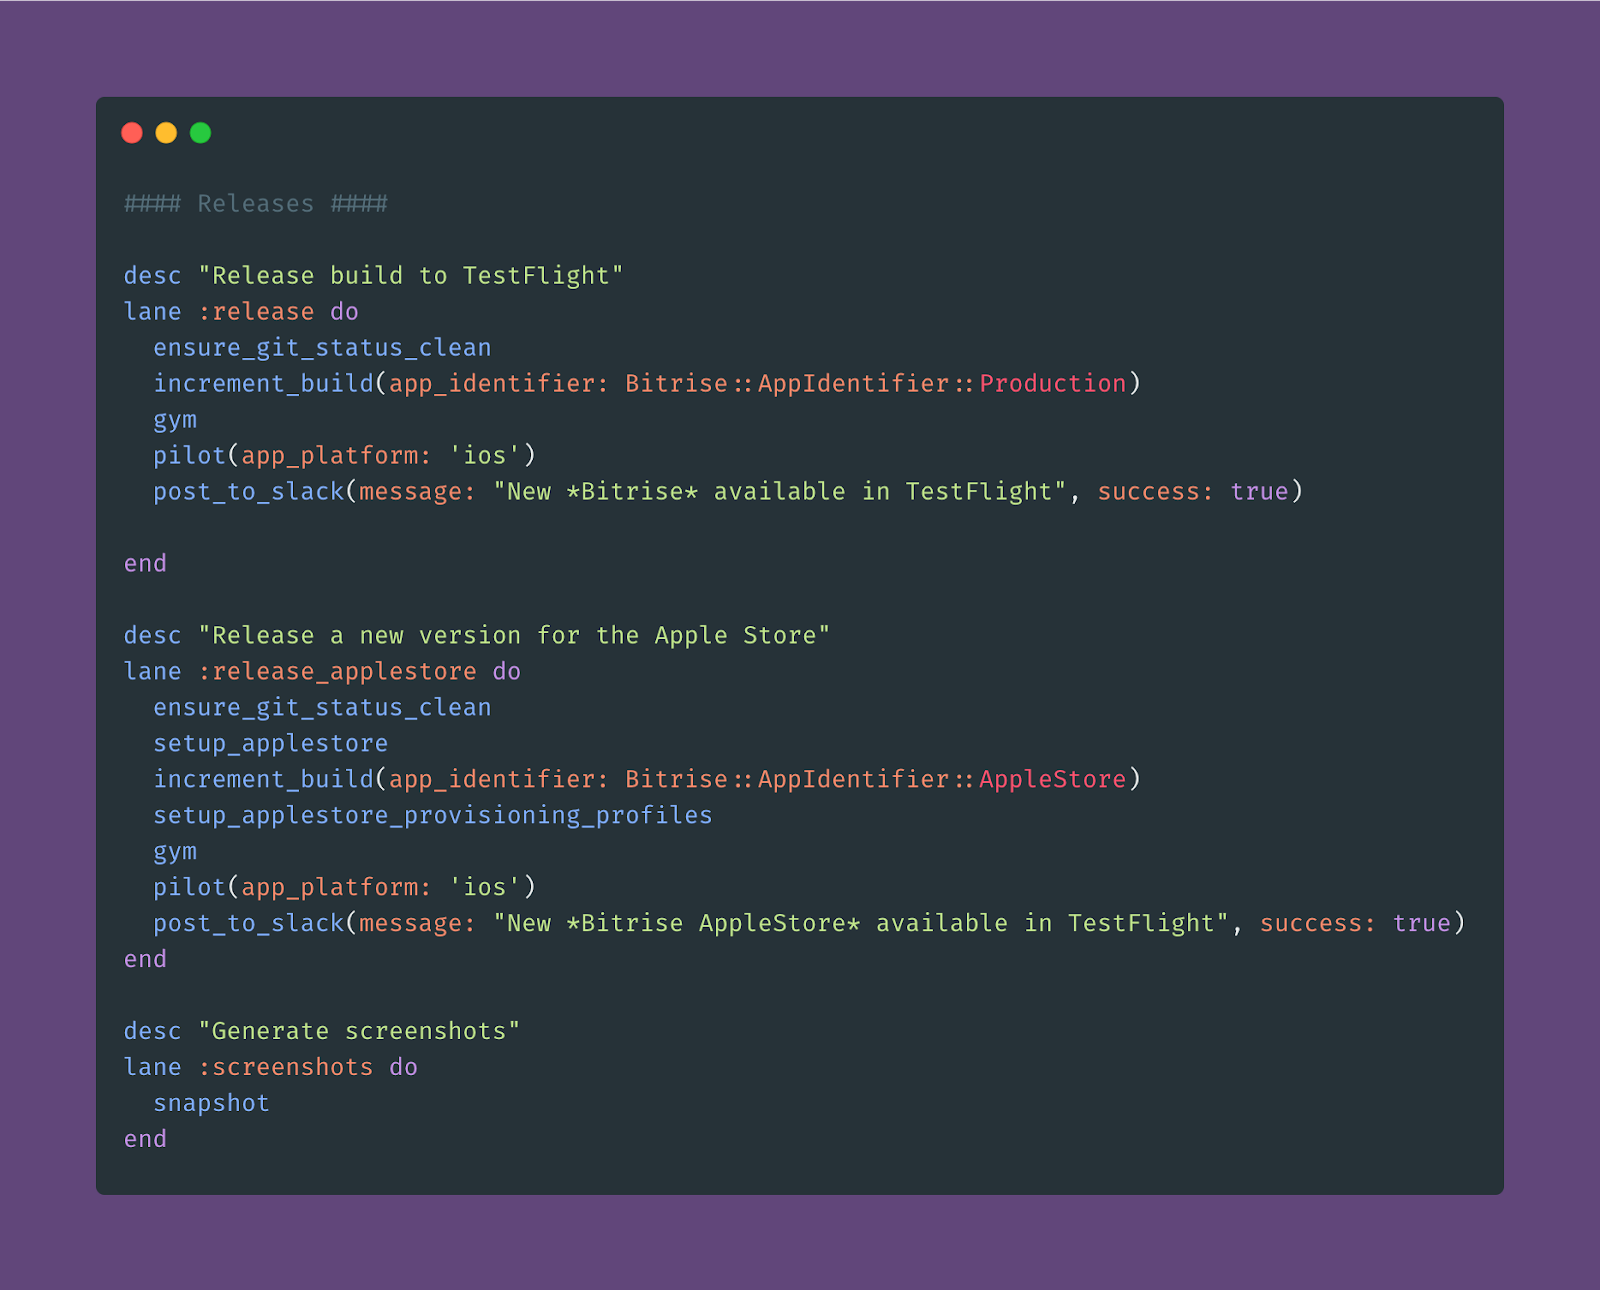Click 'ensure_git_status_clean' in the release_applestore lane

coord(322,708)
